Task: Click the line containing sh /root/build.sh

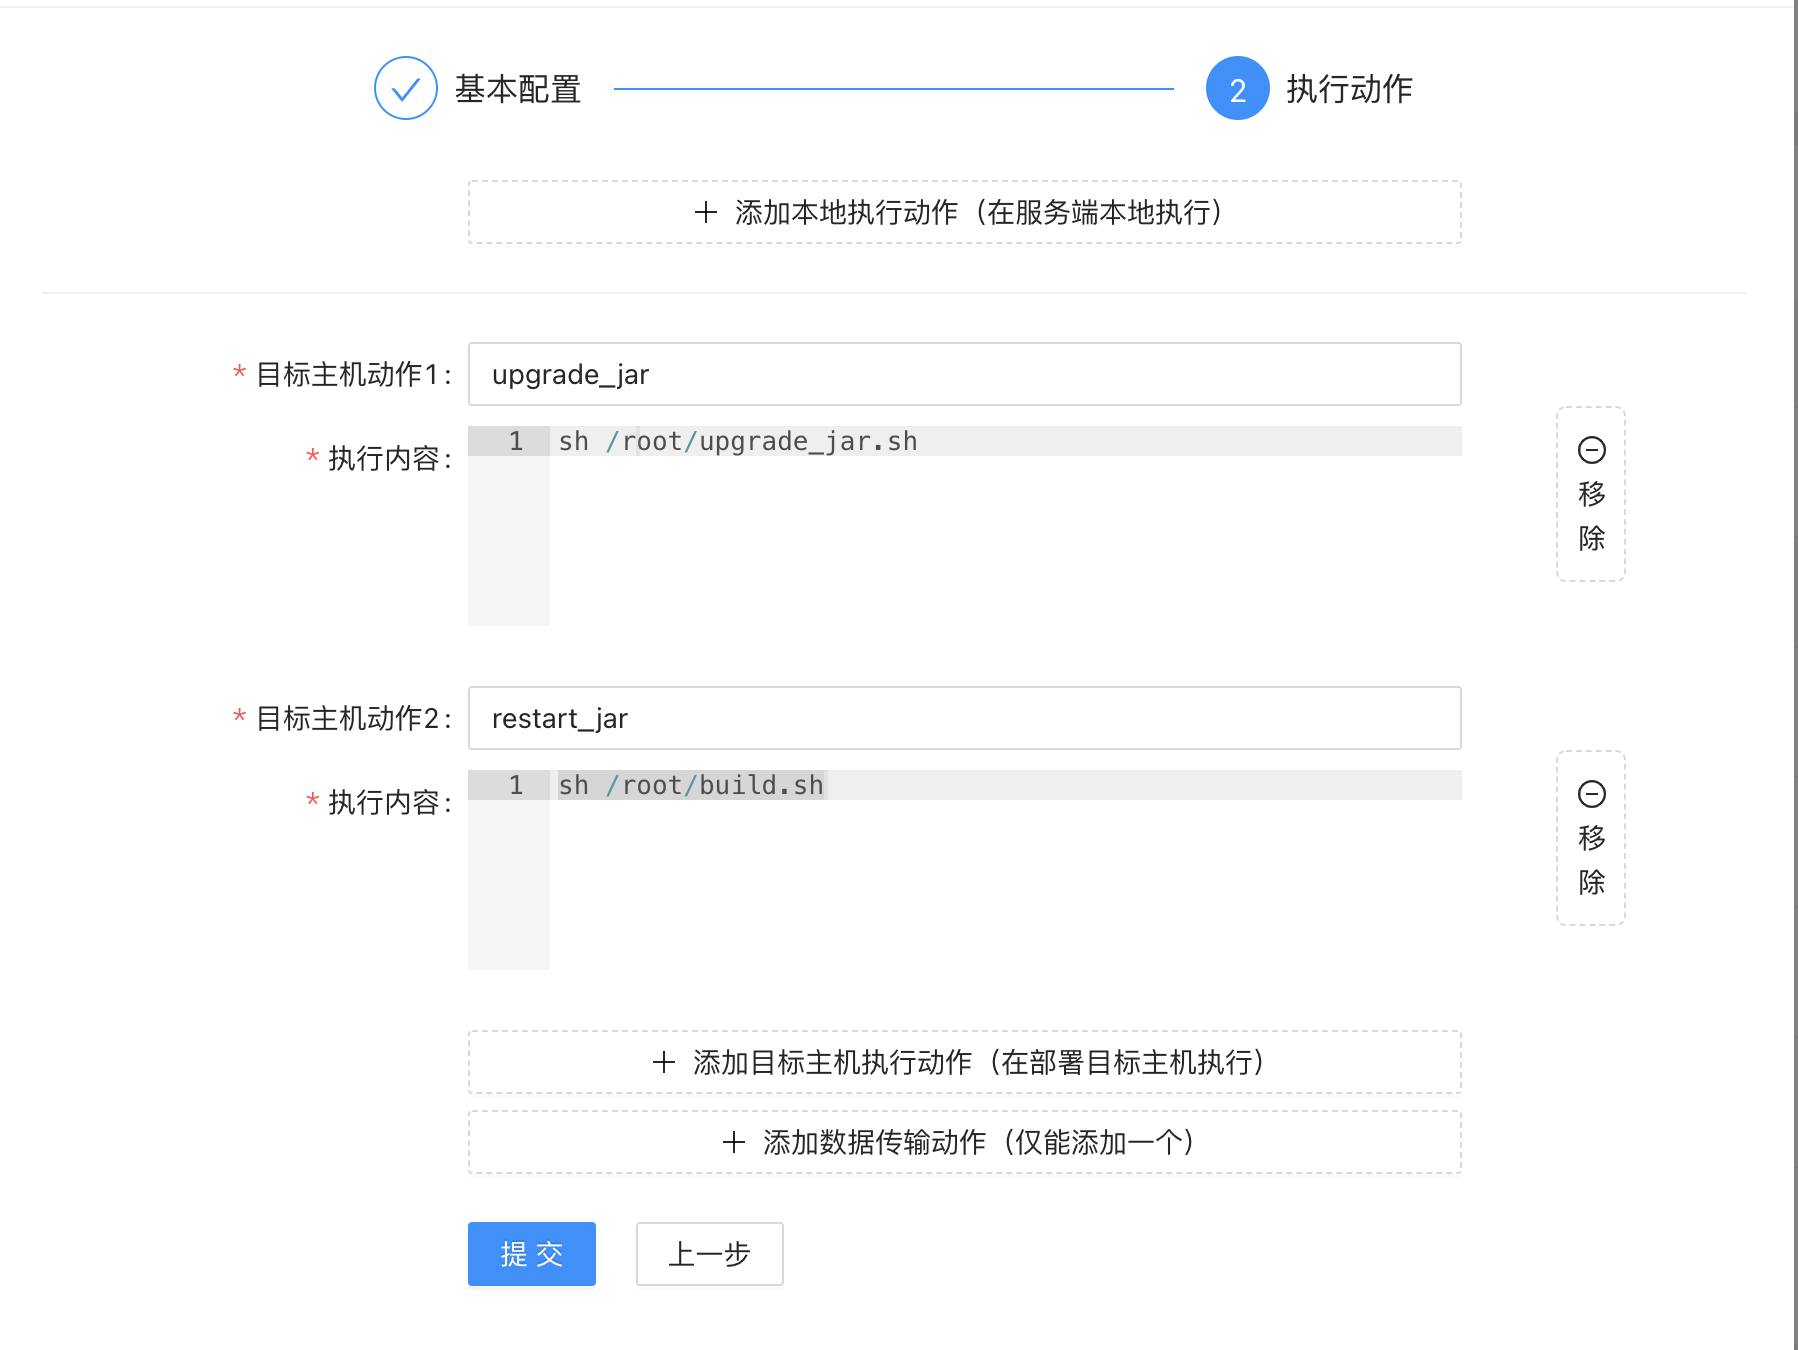Action: [x=691, y=785]
